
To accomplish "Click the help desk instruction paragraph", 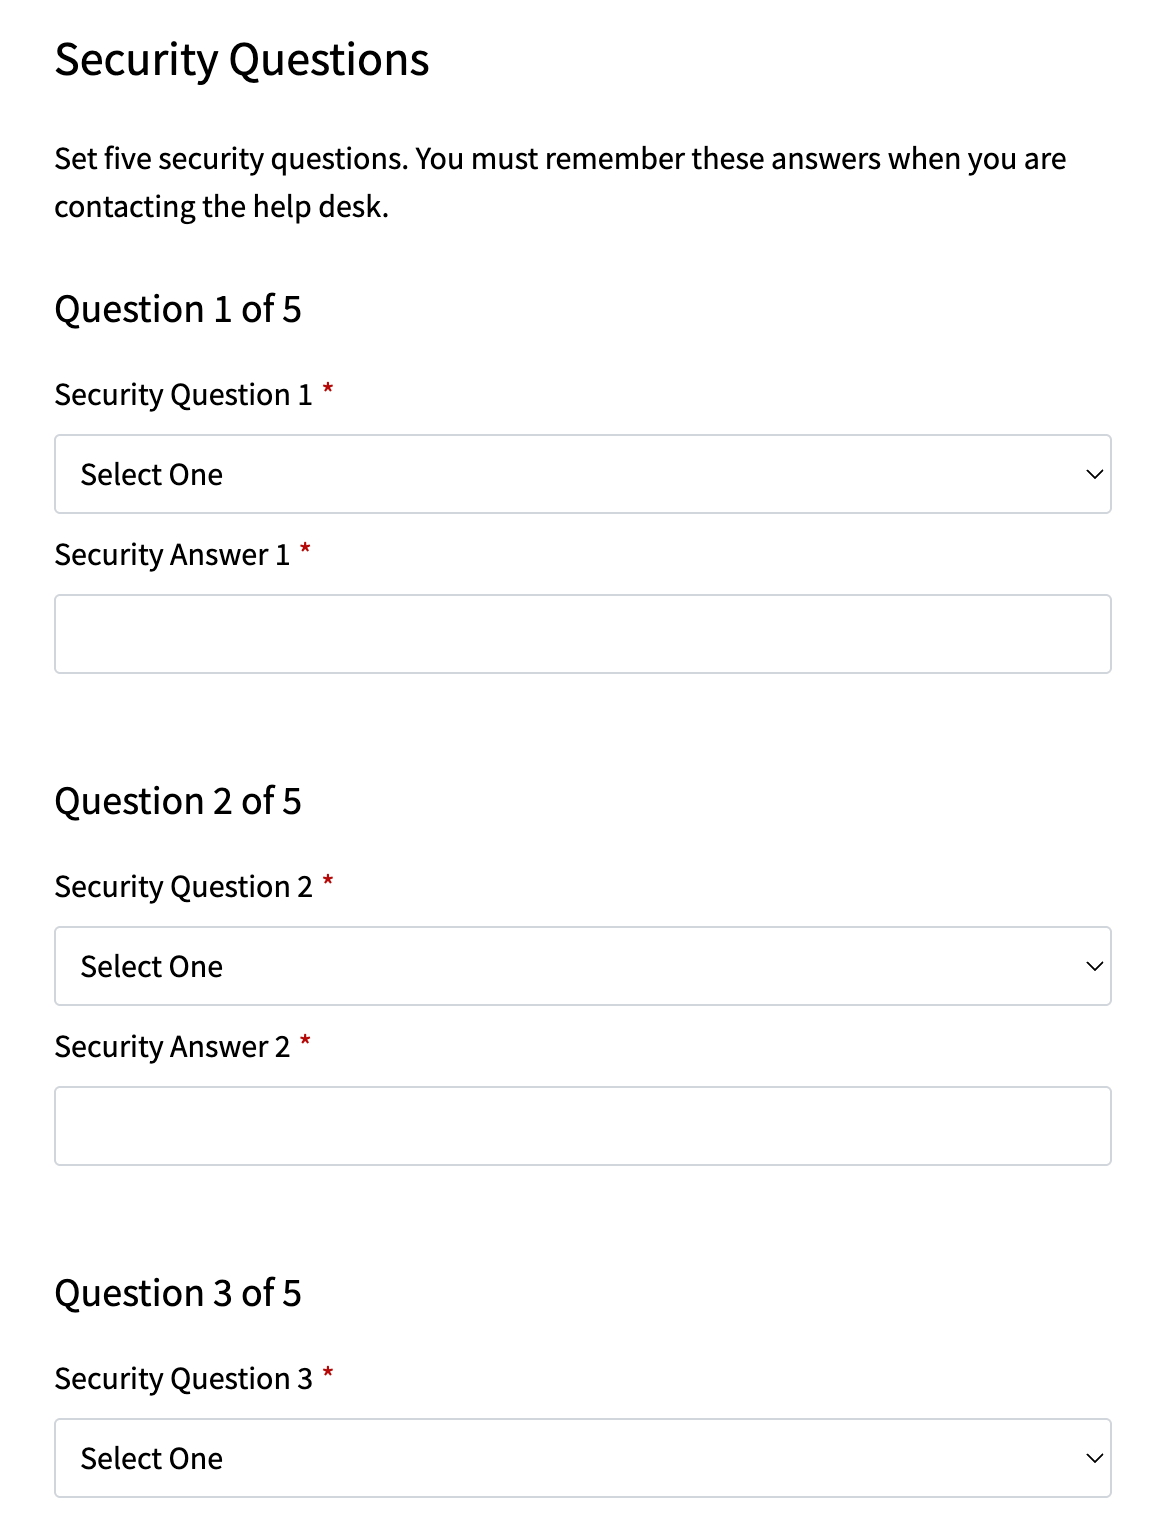I will coord(560,182).
